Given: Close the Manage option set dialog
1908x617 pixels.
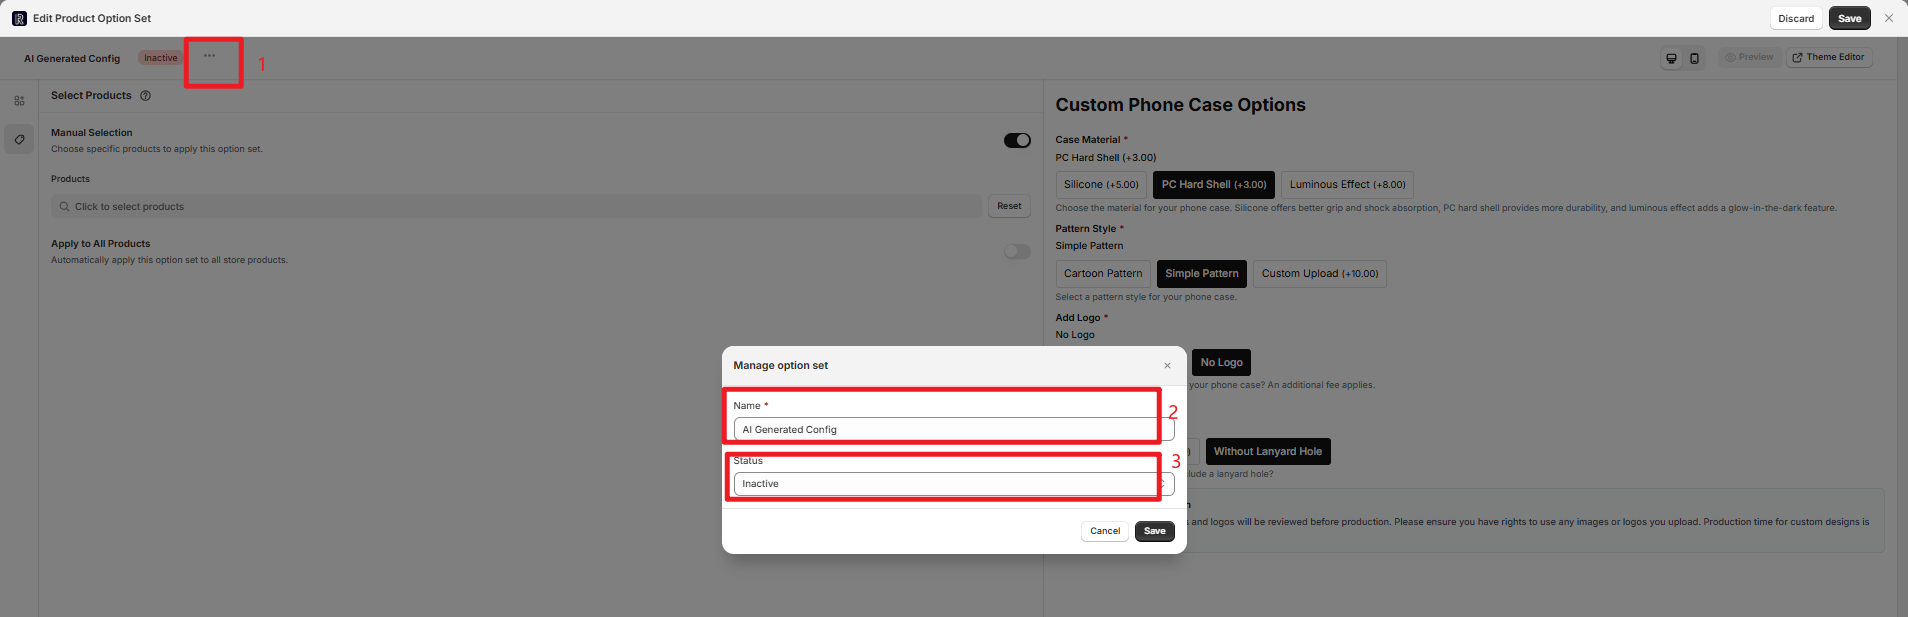Looking at the screenshot, I should click(x=1167, y=366).
